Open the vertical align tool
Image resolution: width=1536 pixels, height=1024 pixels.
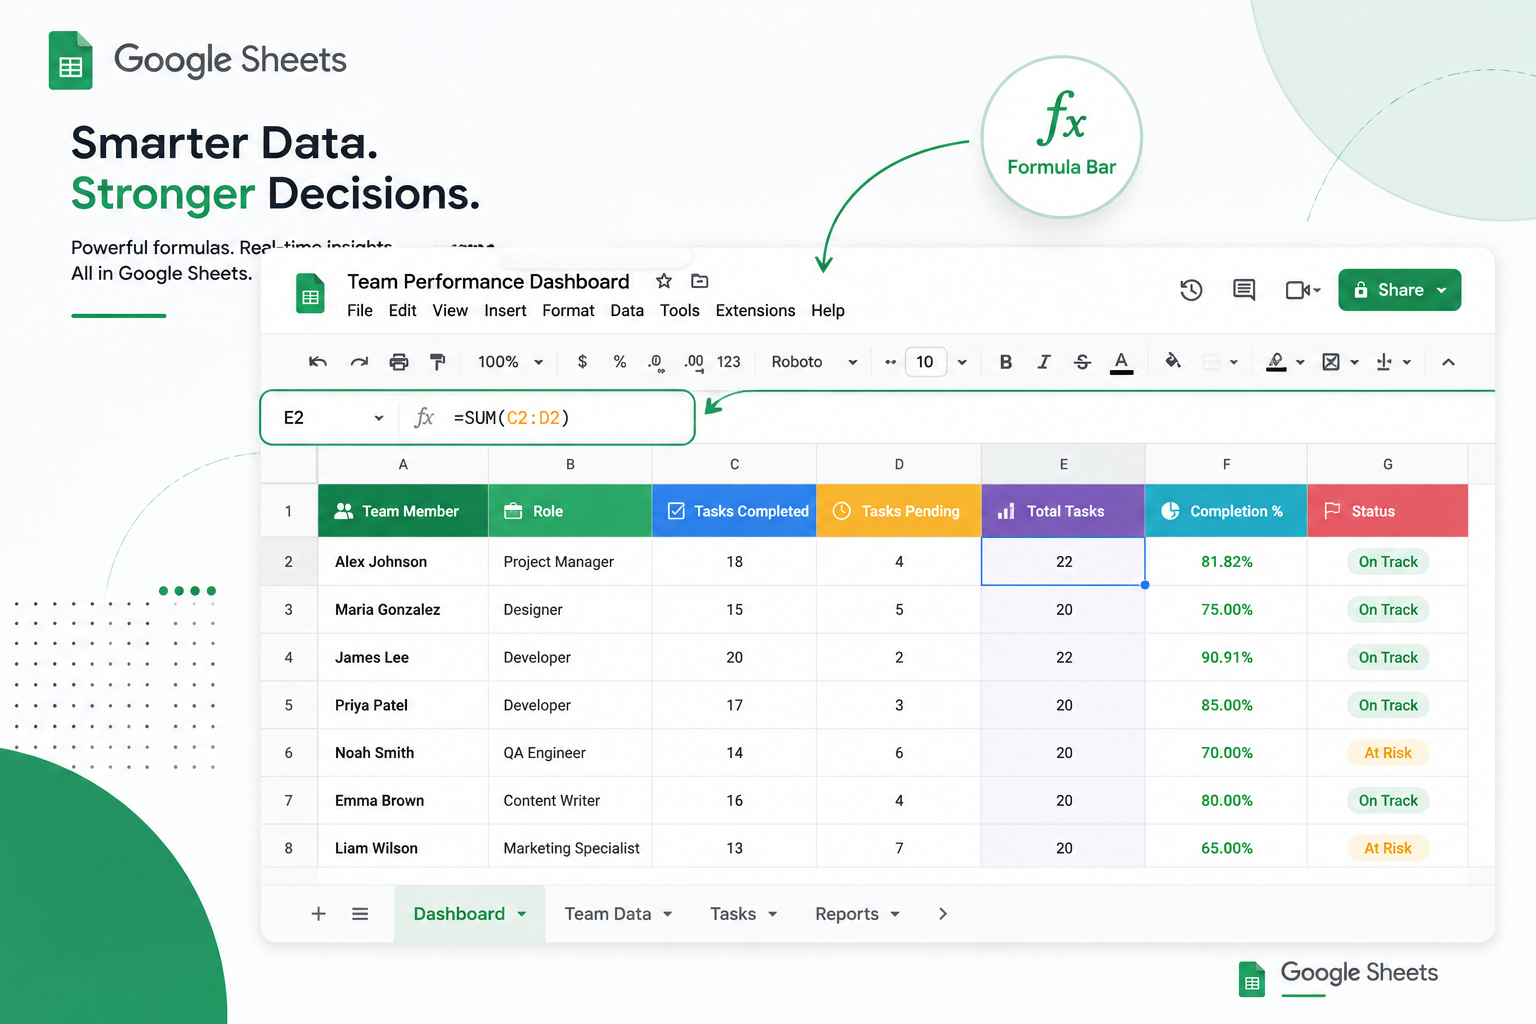point(1384,362)
